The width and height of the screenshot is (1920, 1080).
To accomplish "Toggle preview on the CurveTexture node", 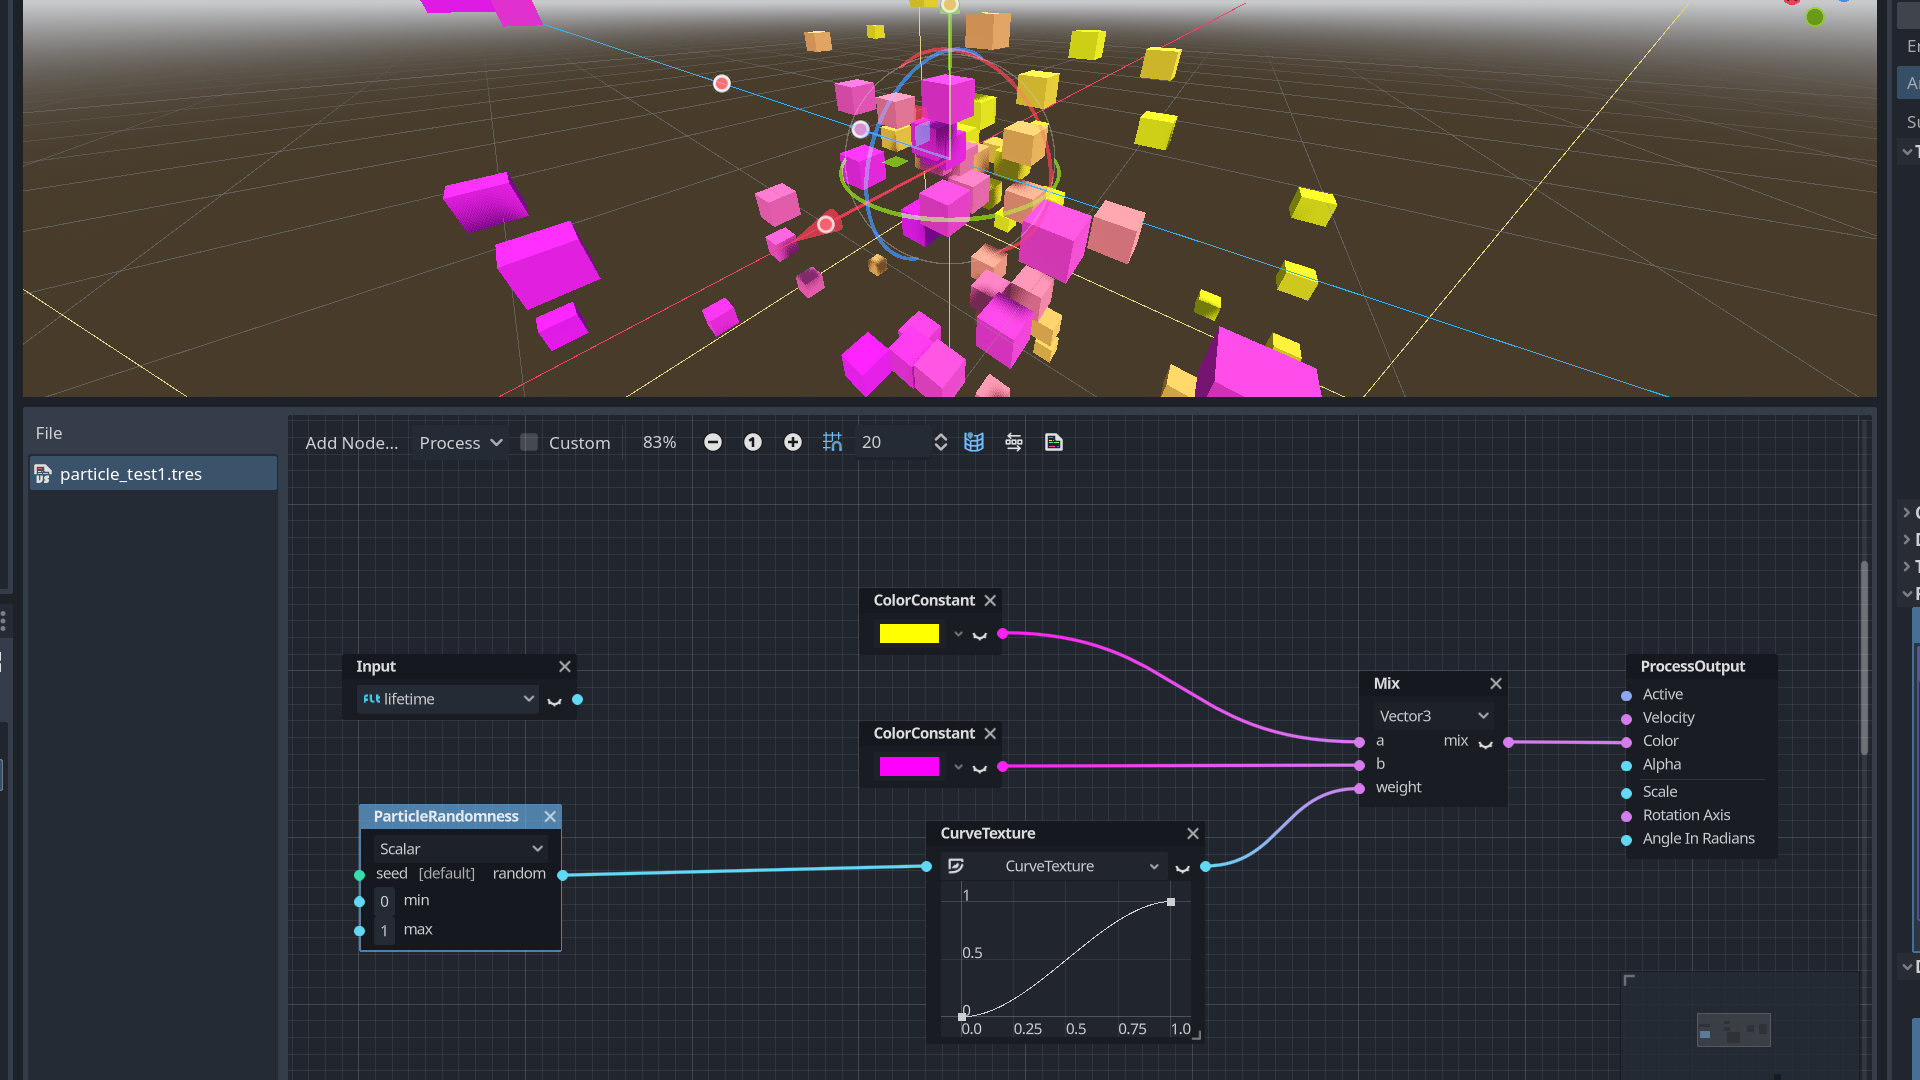I will (1183, 867).
